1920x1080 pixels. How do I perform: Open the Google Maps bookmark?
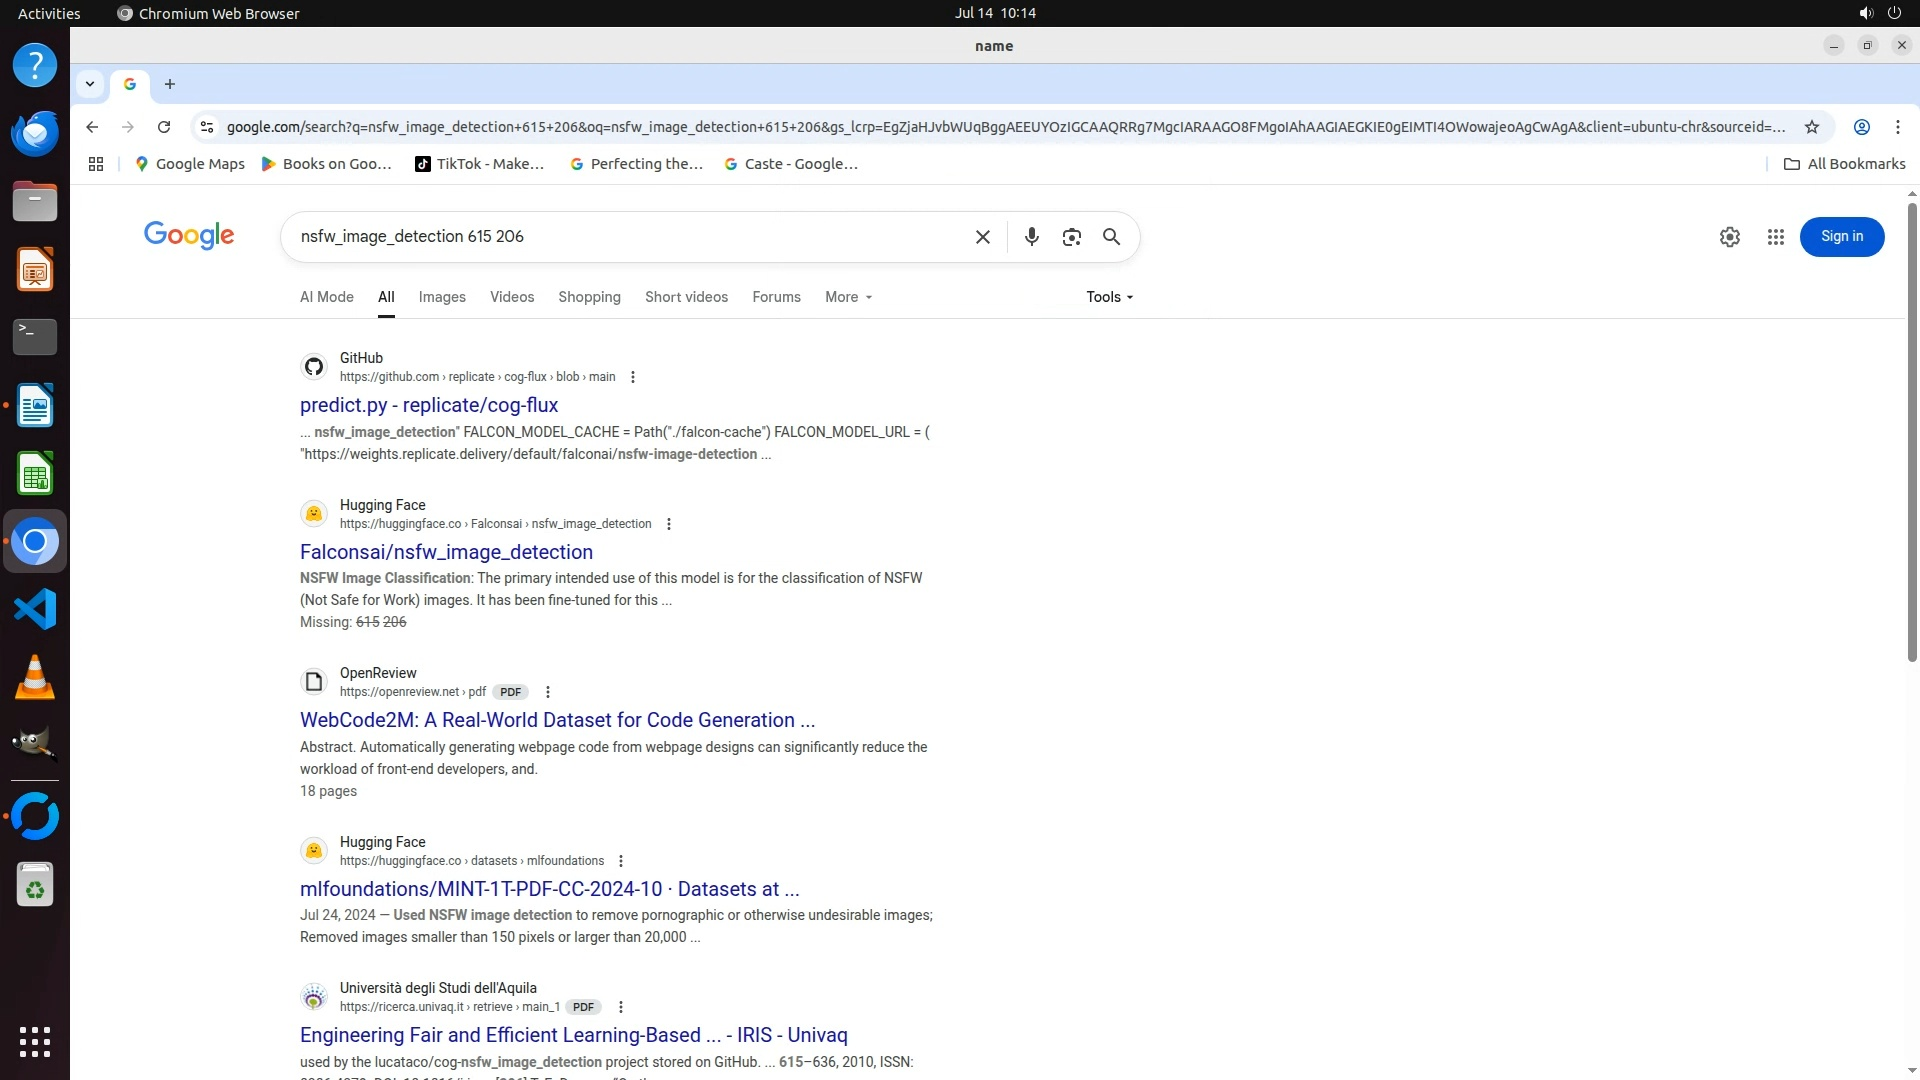click(x=190, y=164)
